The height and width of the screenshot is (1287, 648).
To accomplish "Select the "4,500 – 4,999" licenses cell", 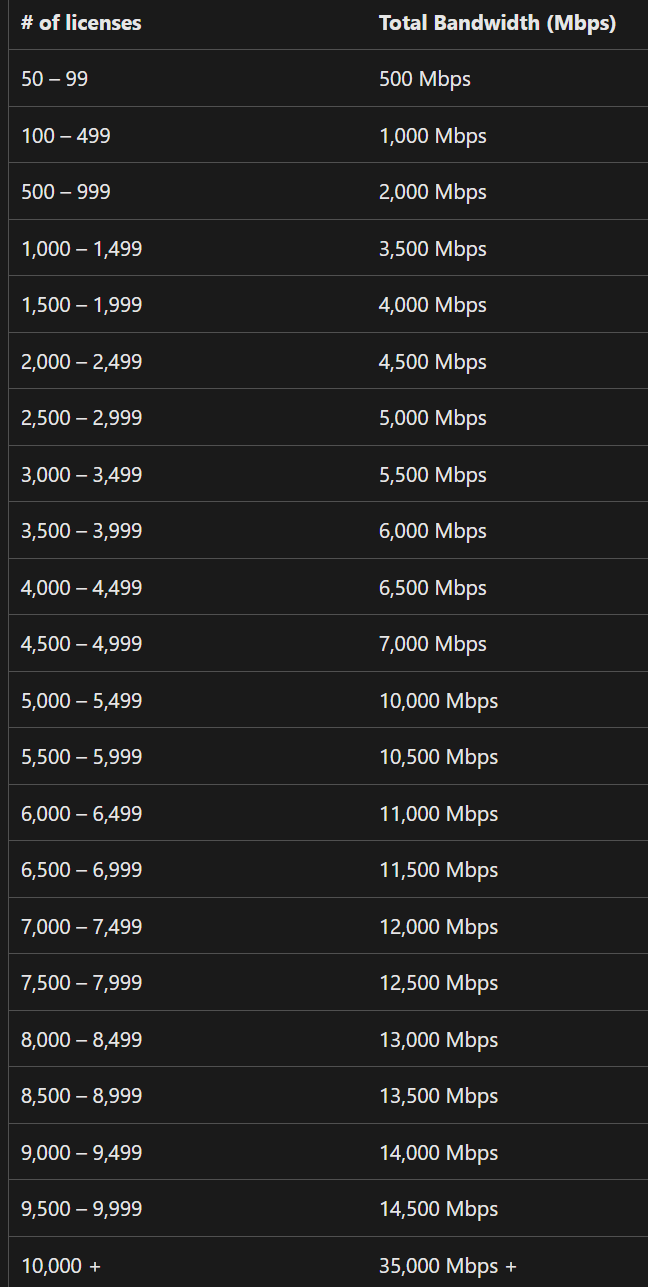I will (x=82, y=644).
